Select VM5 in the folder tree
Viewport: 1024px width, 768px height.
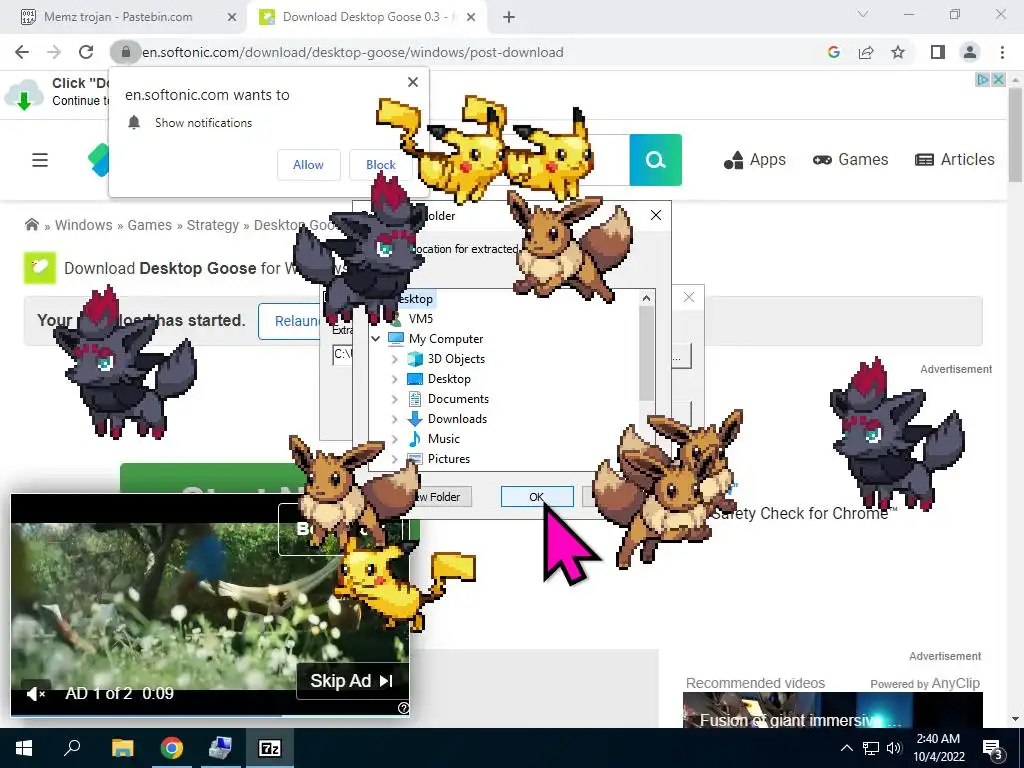[x=421, y=319]
